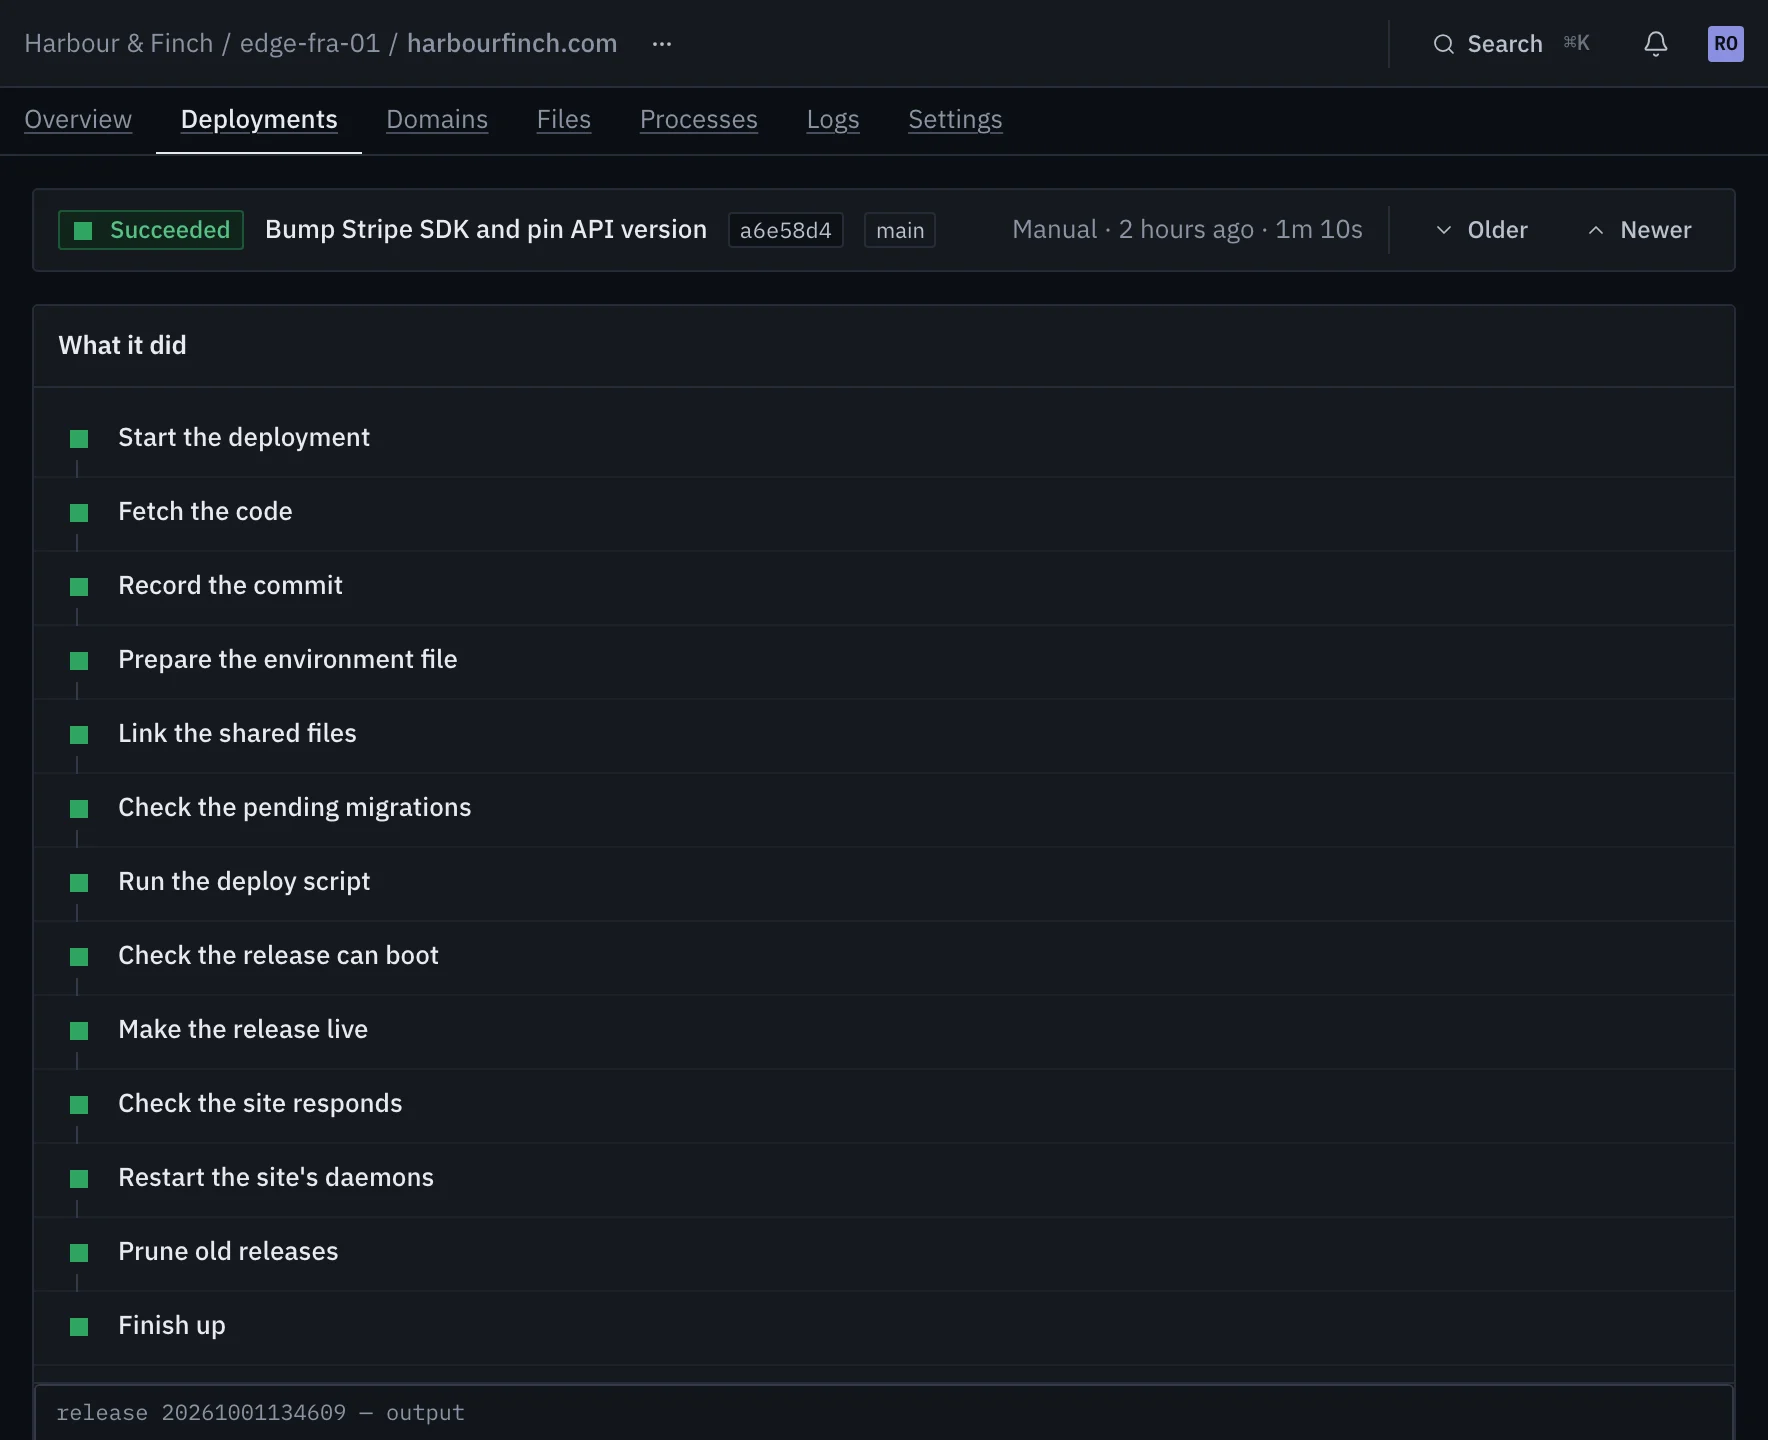Click the main branch badge
1768x1440 pixels.
(900, 230)
